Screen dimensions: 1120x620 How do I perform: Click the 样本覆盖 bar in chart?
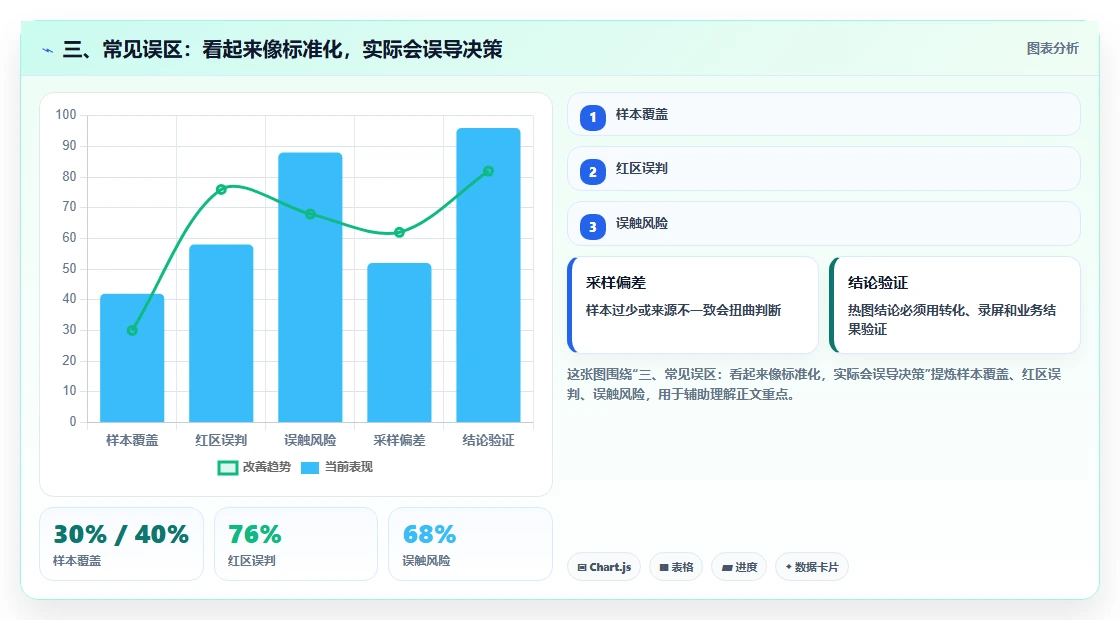point(132,358)
